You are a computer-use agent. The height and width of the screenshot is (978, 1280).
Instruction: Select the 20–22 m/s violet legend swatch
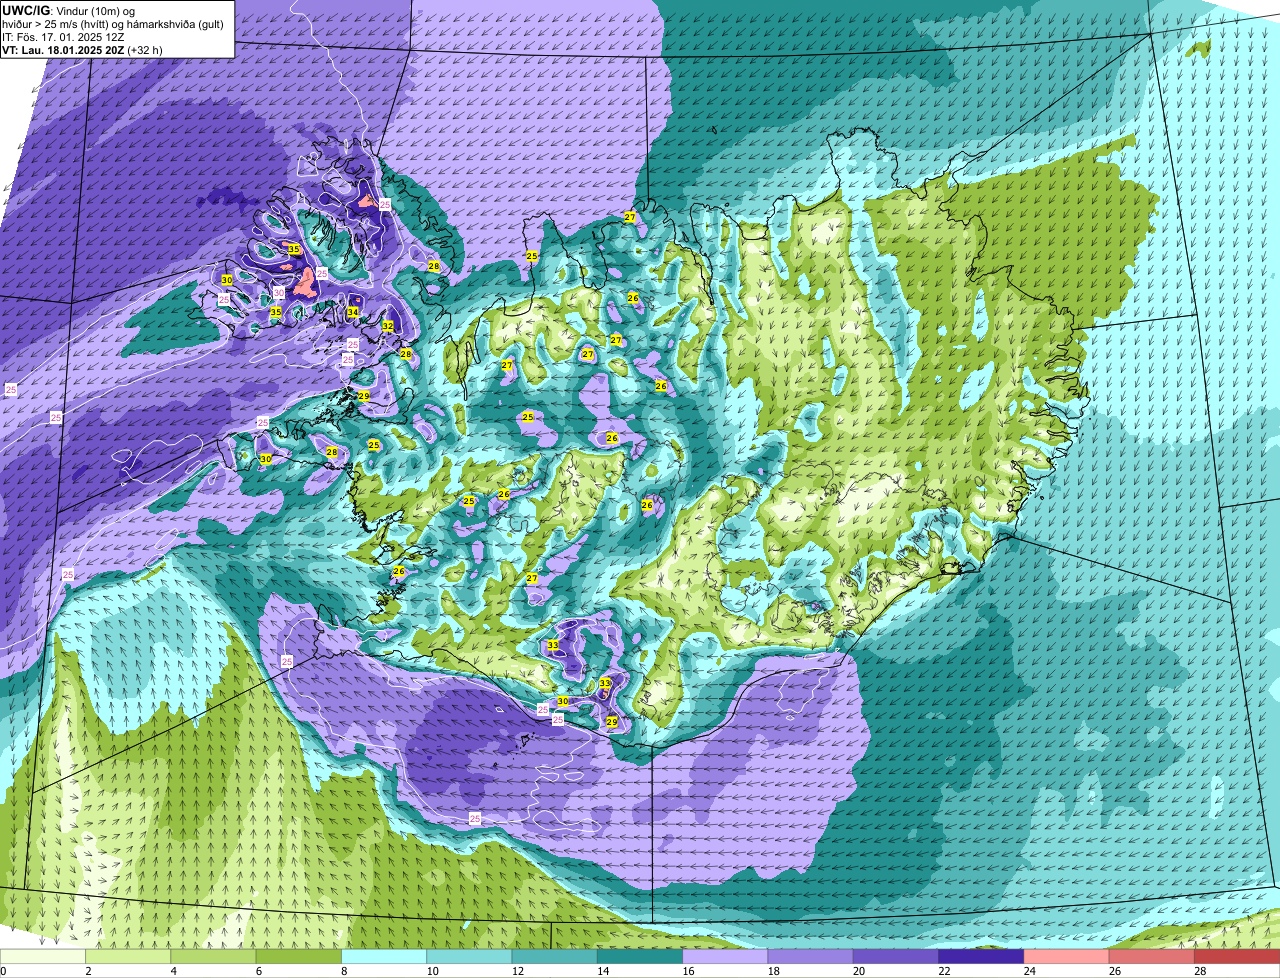click(x=895, y=957)
